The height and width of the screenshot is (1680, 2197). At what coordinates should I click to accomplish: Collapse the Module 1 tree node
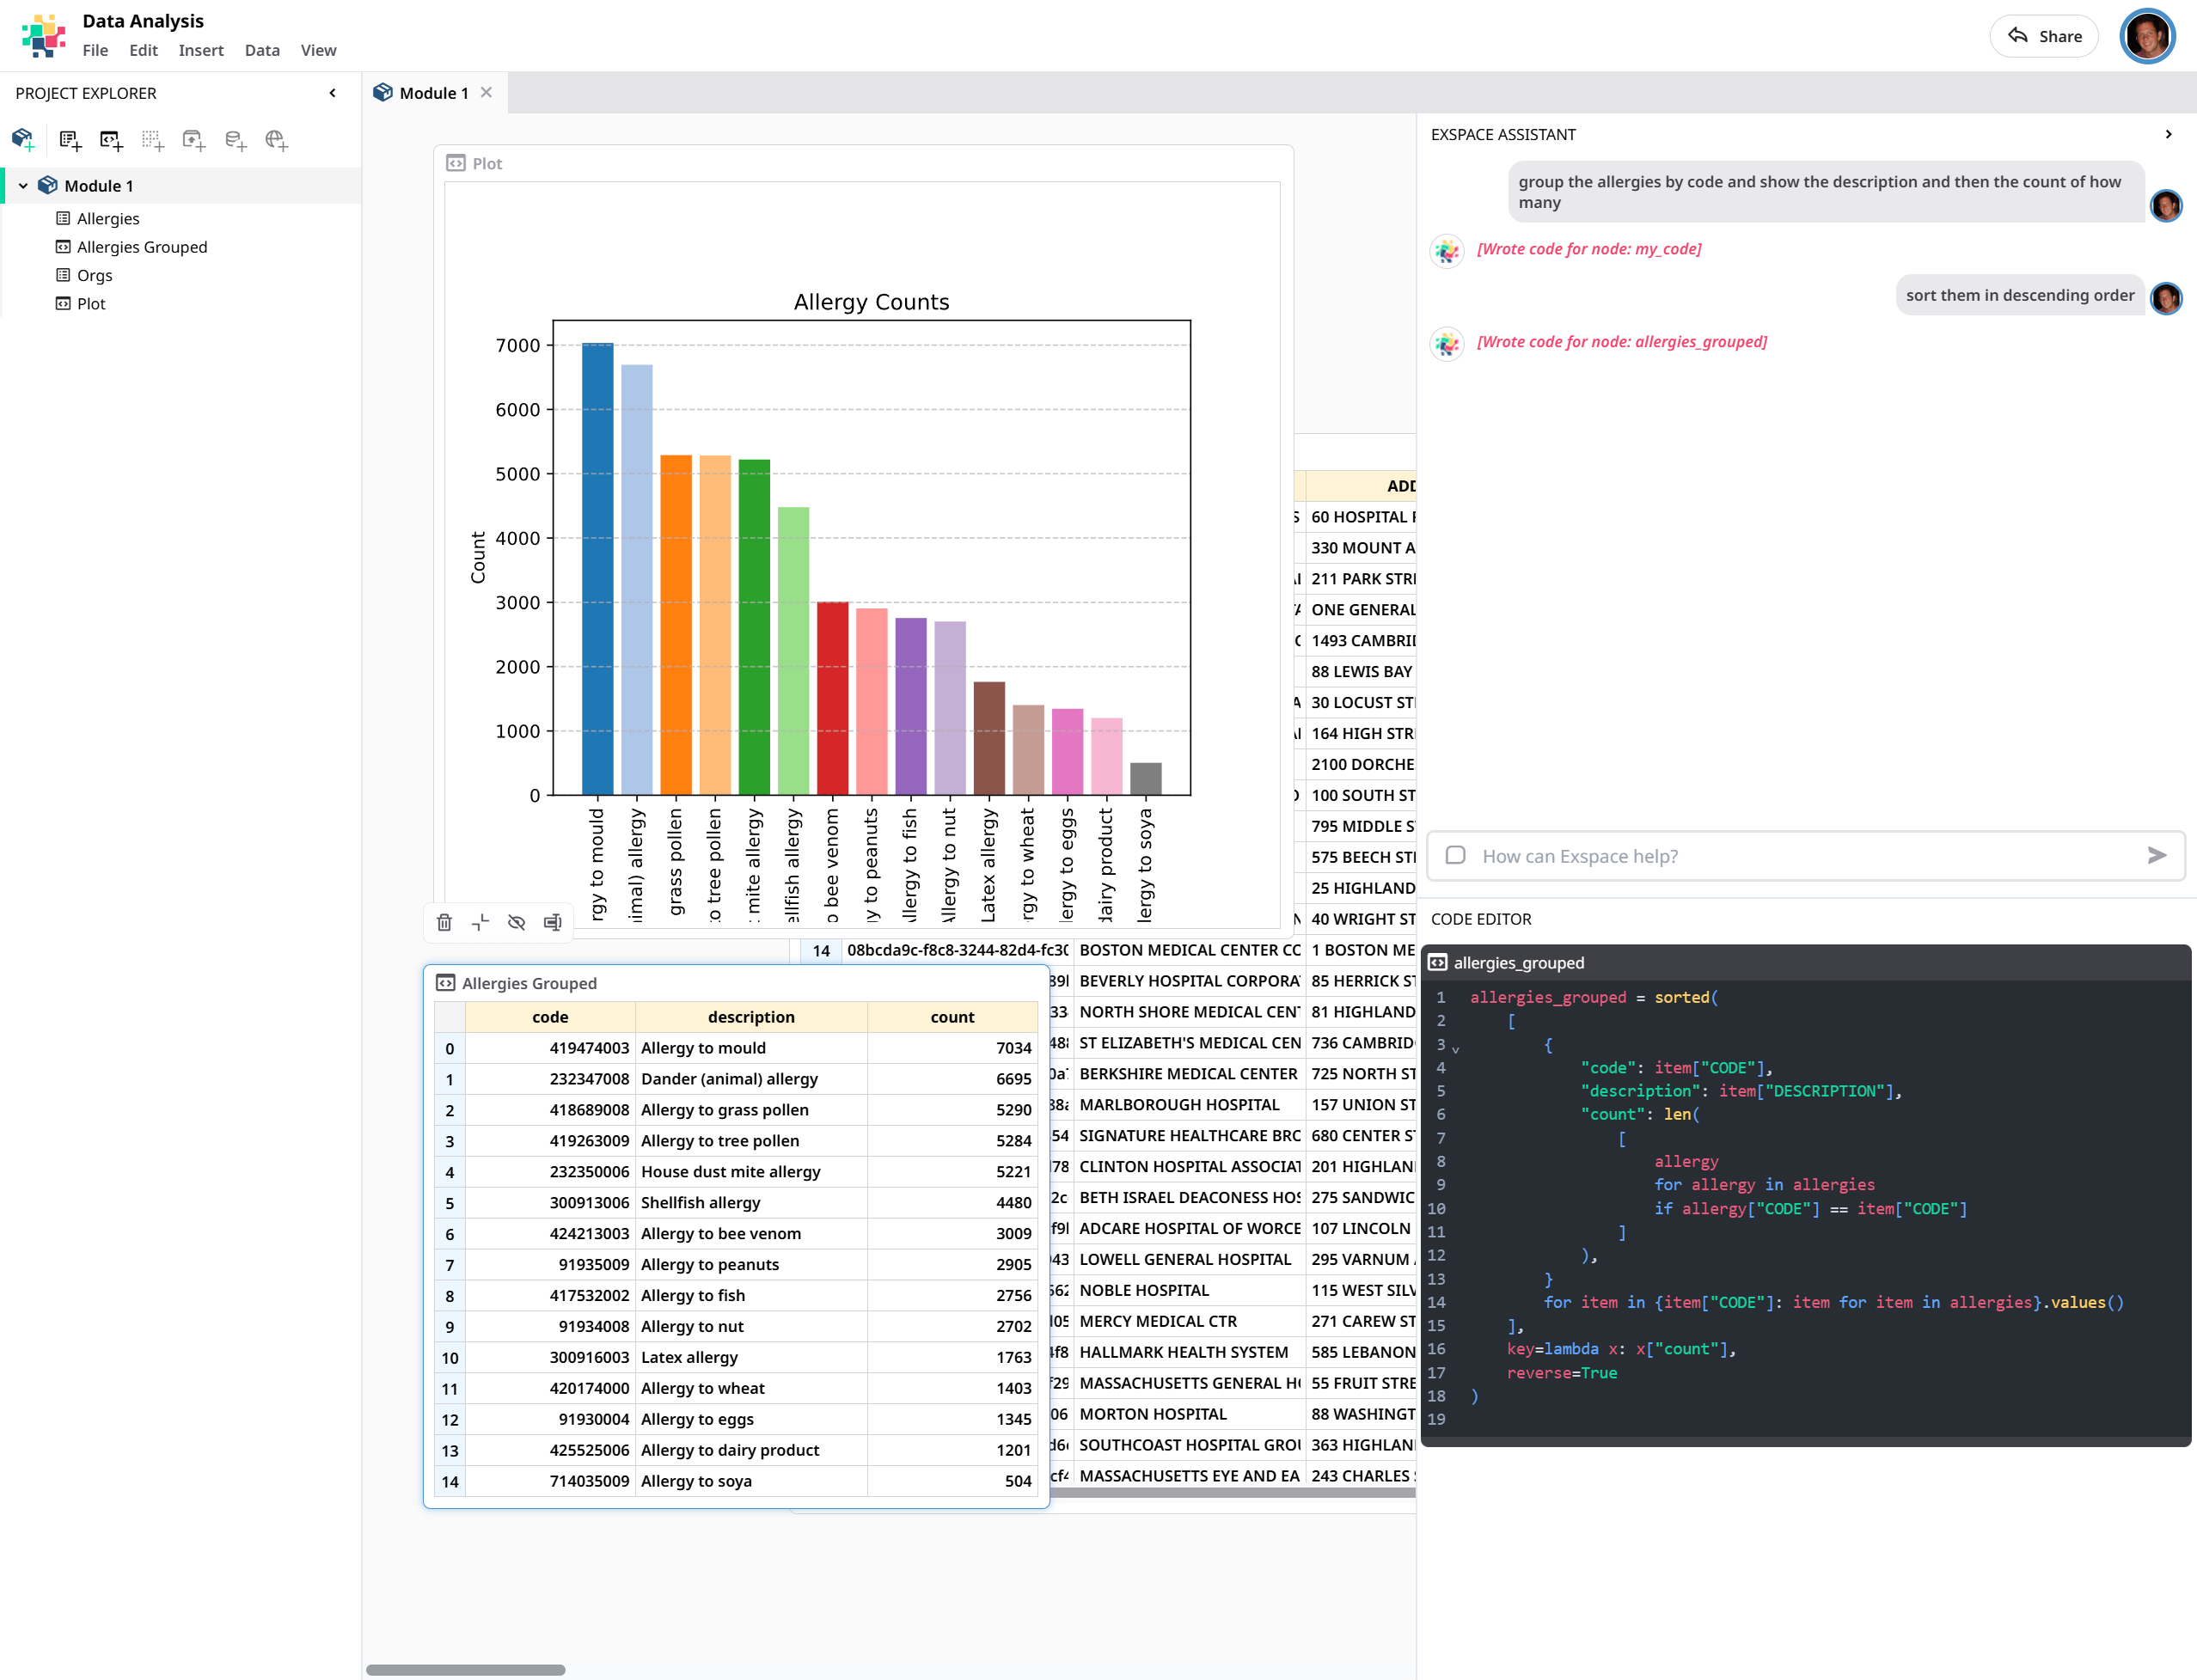23,186
